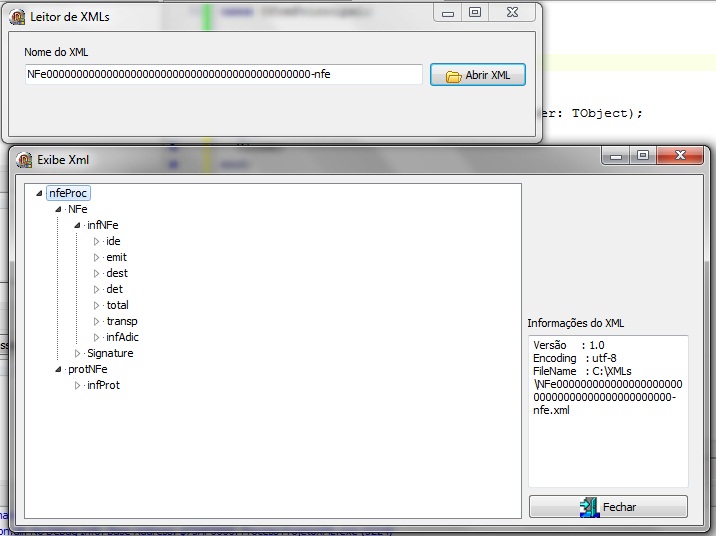This screenshot has width=716, height=536.
Task: Click the Nome do XML input field
Action: click(223, 75)
